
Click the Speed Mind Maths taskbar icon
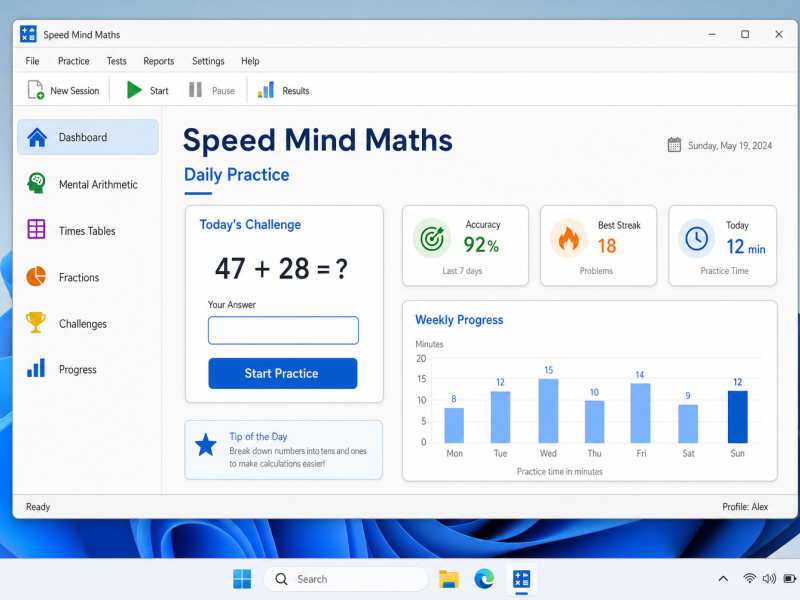tap(521, 579)
